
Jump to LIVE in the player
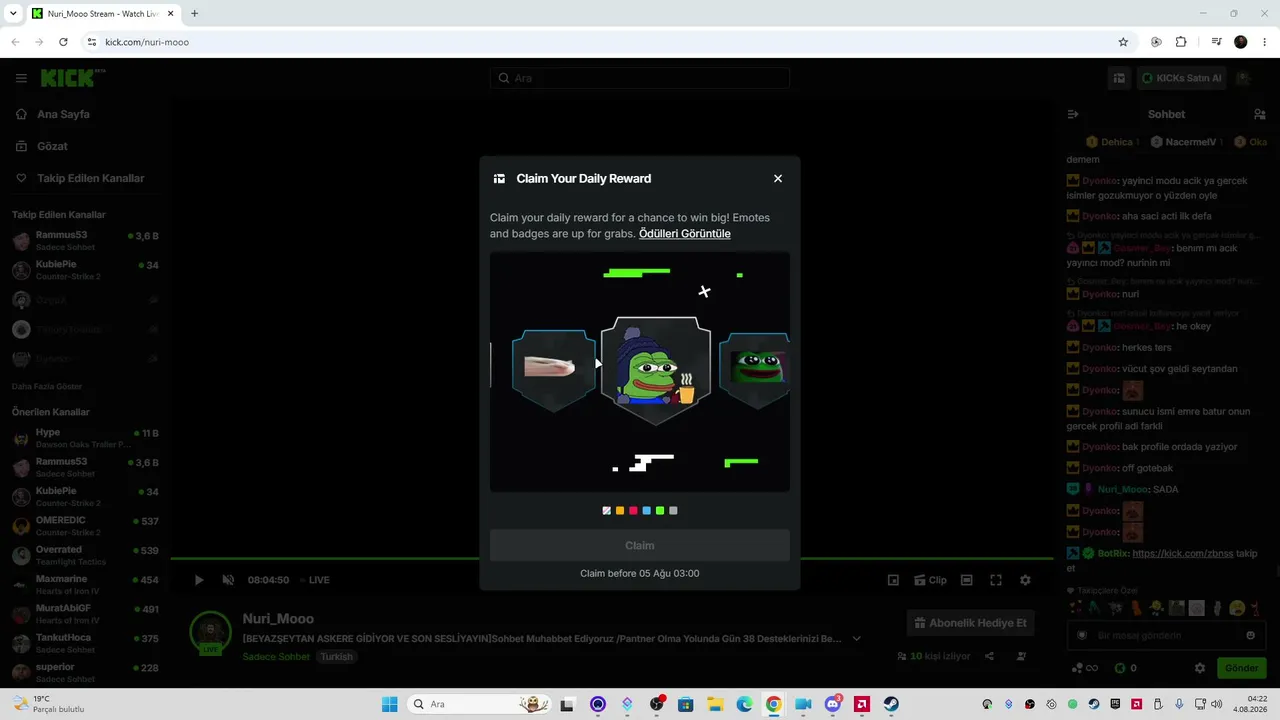point(314,580)
